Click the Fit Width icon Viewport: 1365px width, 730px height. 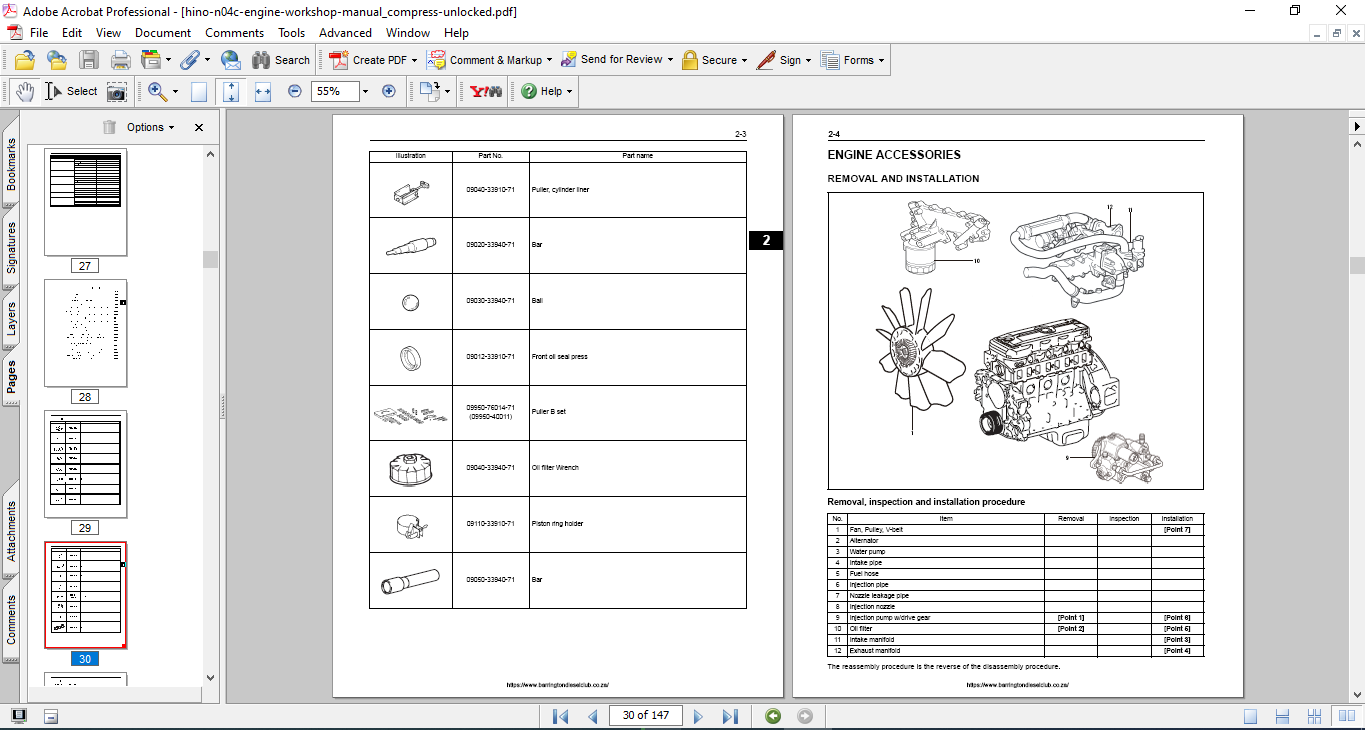263,91
